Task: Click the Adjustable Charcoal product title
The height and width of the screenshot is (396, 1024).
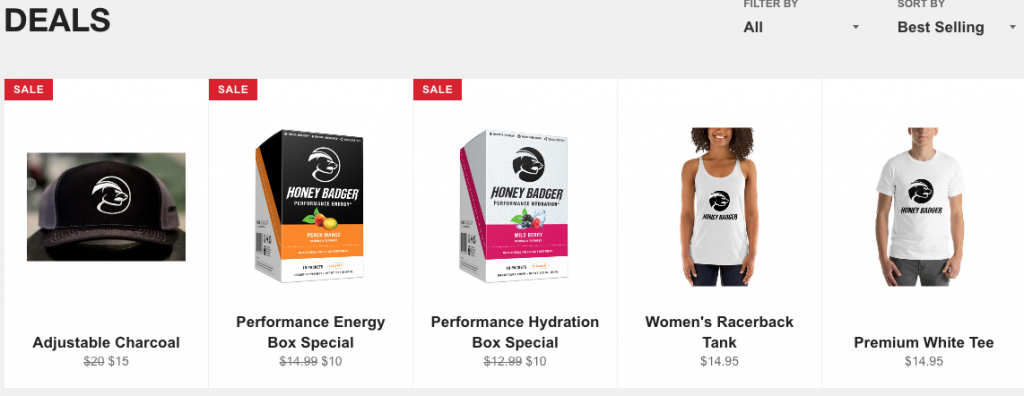Action: tap(106, 342)
